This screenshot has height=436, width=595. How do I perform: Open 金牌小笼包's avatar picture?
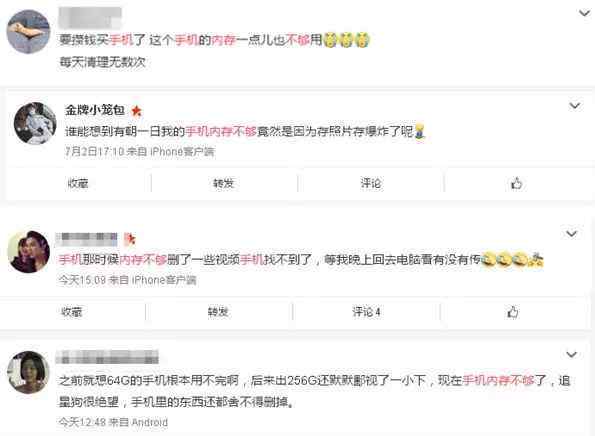[x=35, y=123]
